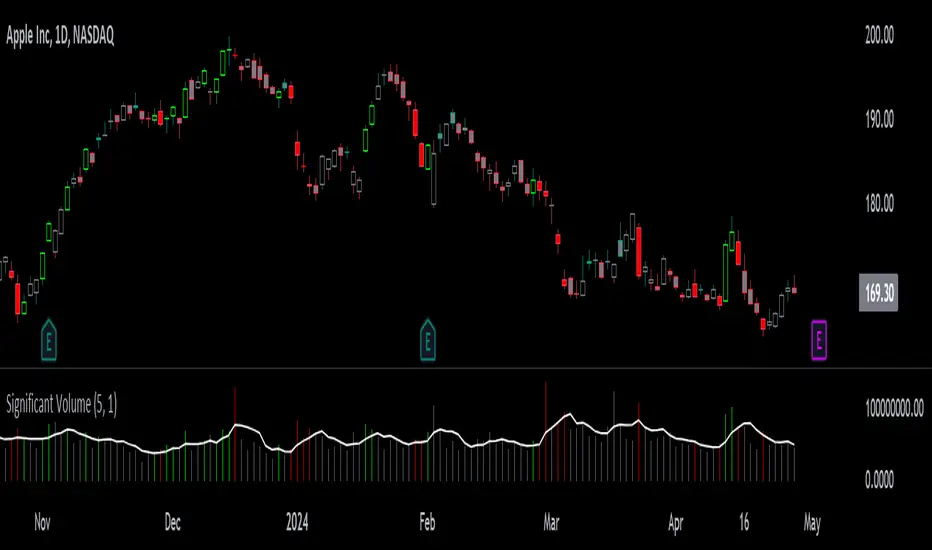Click the 100000000.00 volume axis label
This screenshot has width=932, height=550.
click(895, 408)
